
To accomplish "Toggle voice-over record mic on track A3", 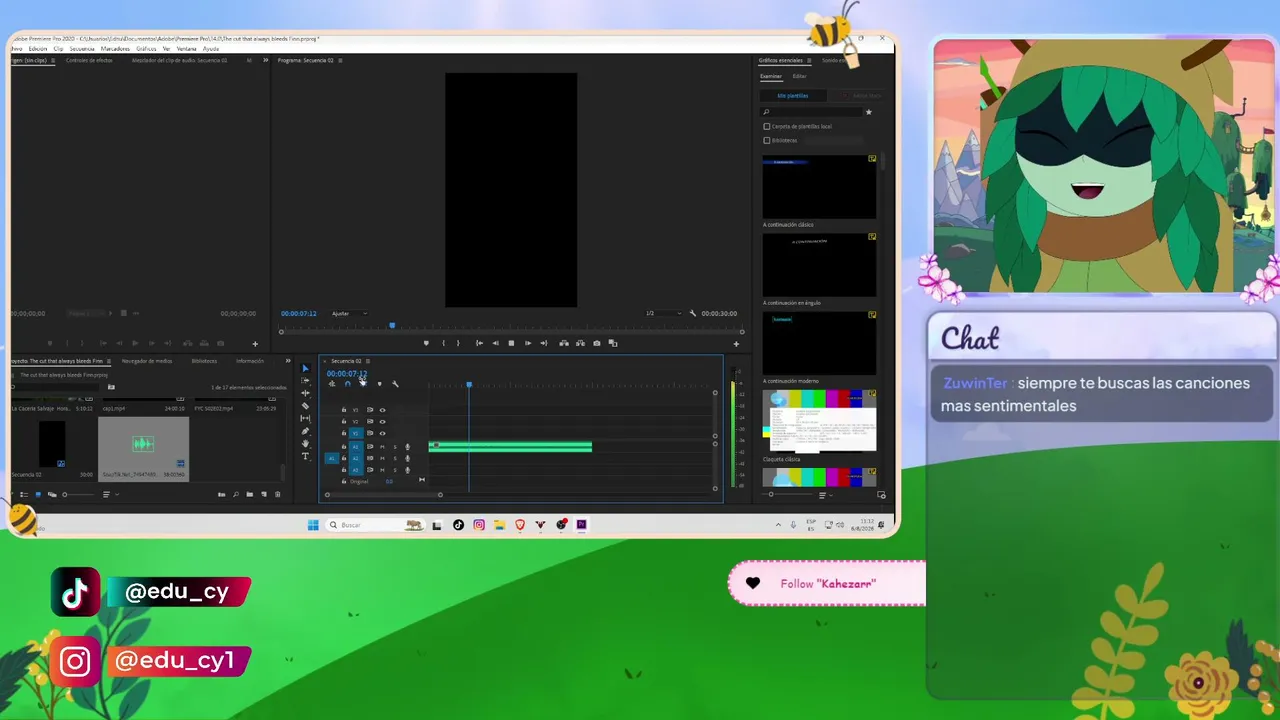I will (407, 470).
